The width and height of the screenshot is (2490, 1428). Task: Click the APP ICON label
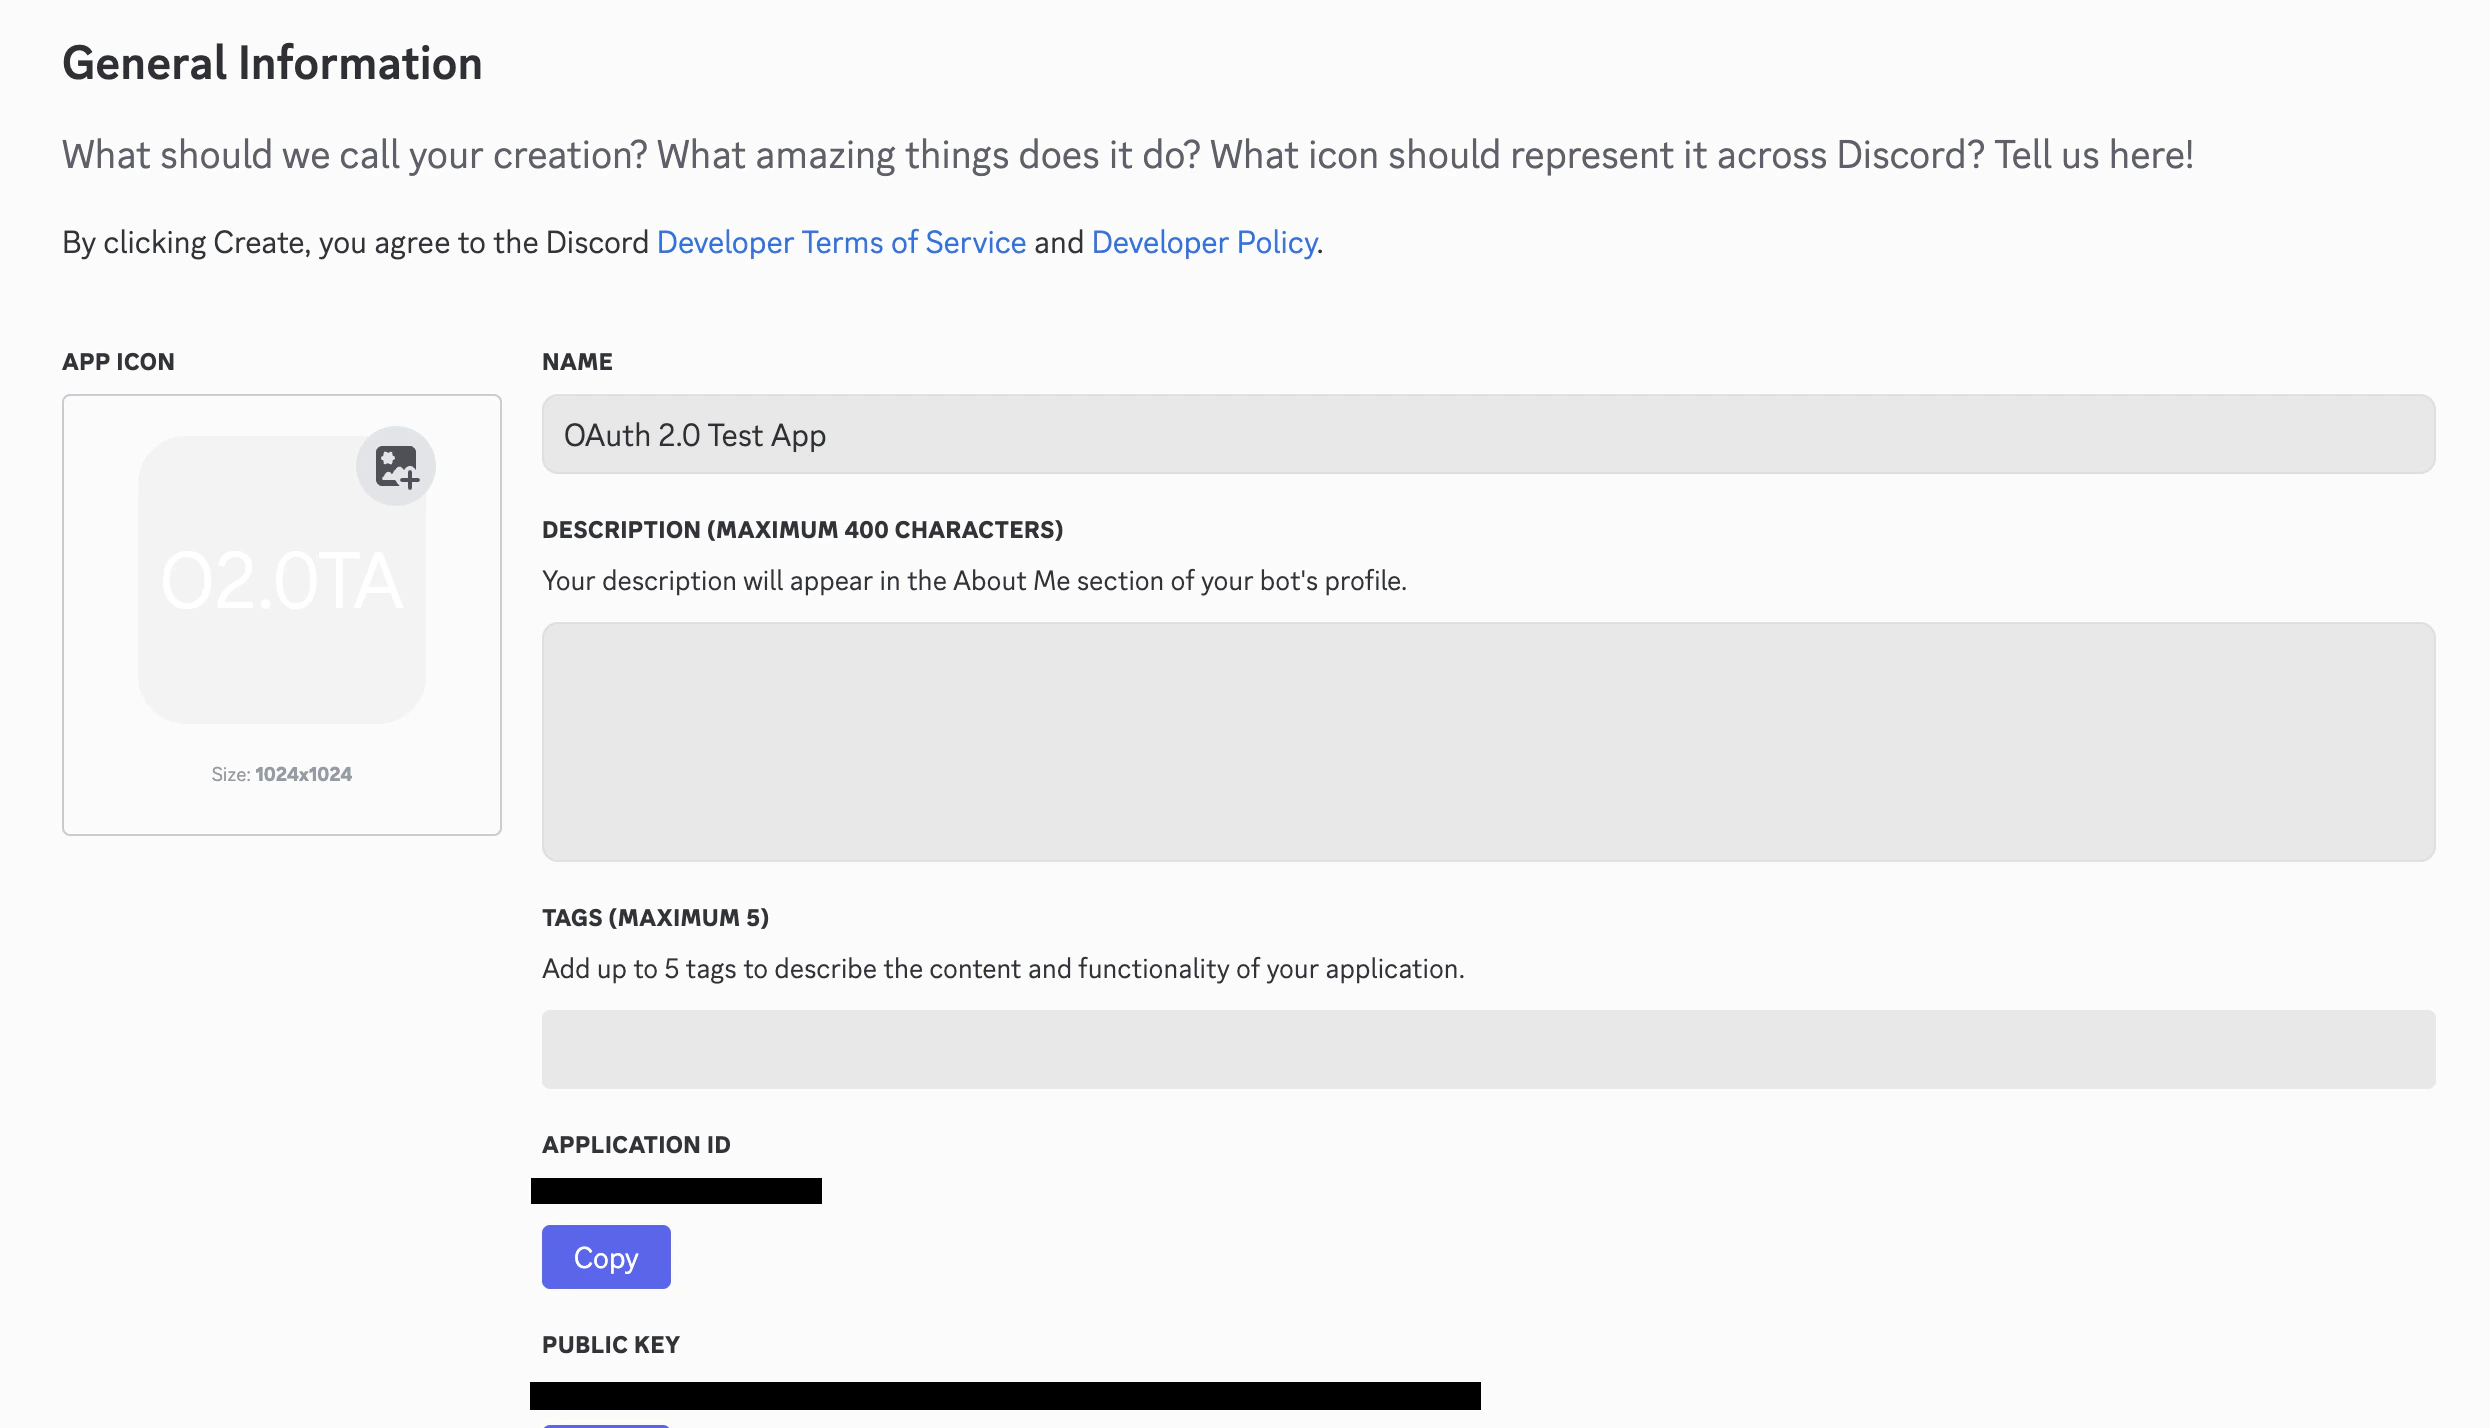118,362
